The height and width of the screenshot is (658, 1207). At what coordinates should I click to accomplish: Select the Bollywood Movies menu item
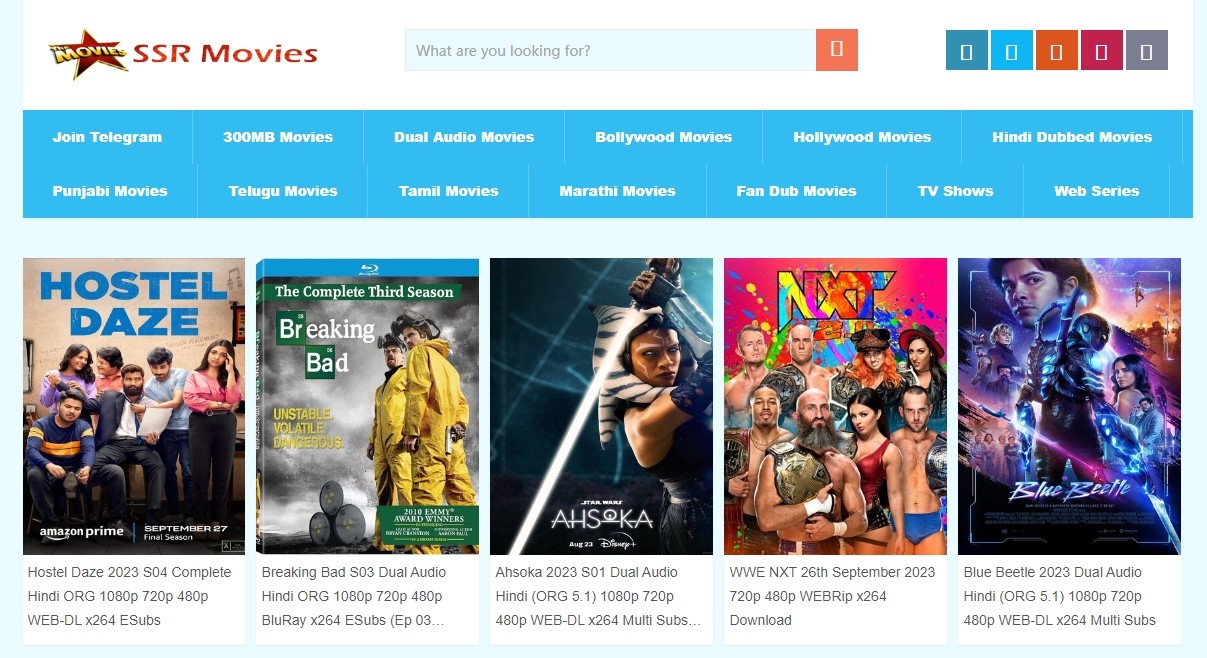point(664,137)
